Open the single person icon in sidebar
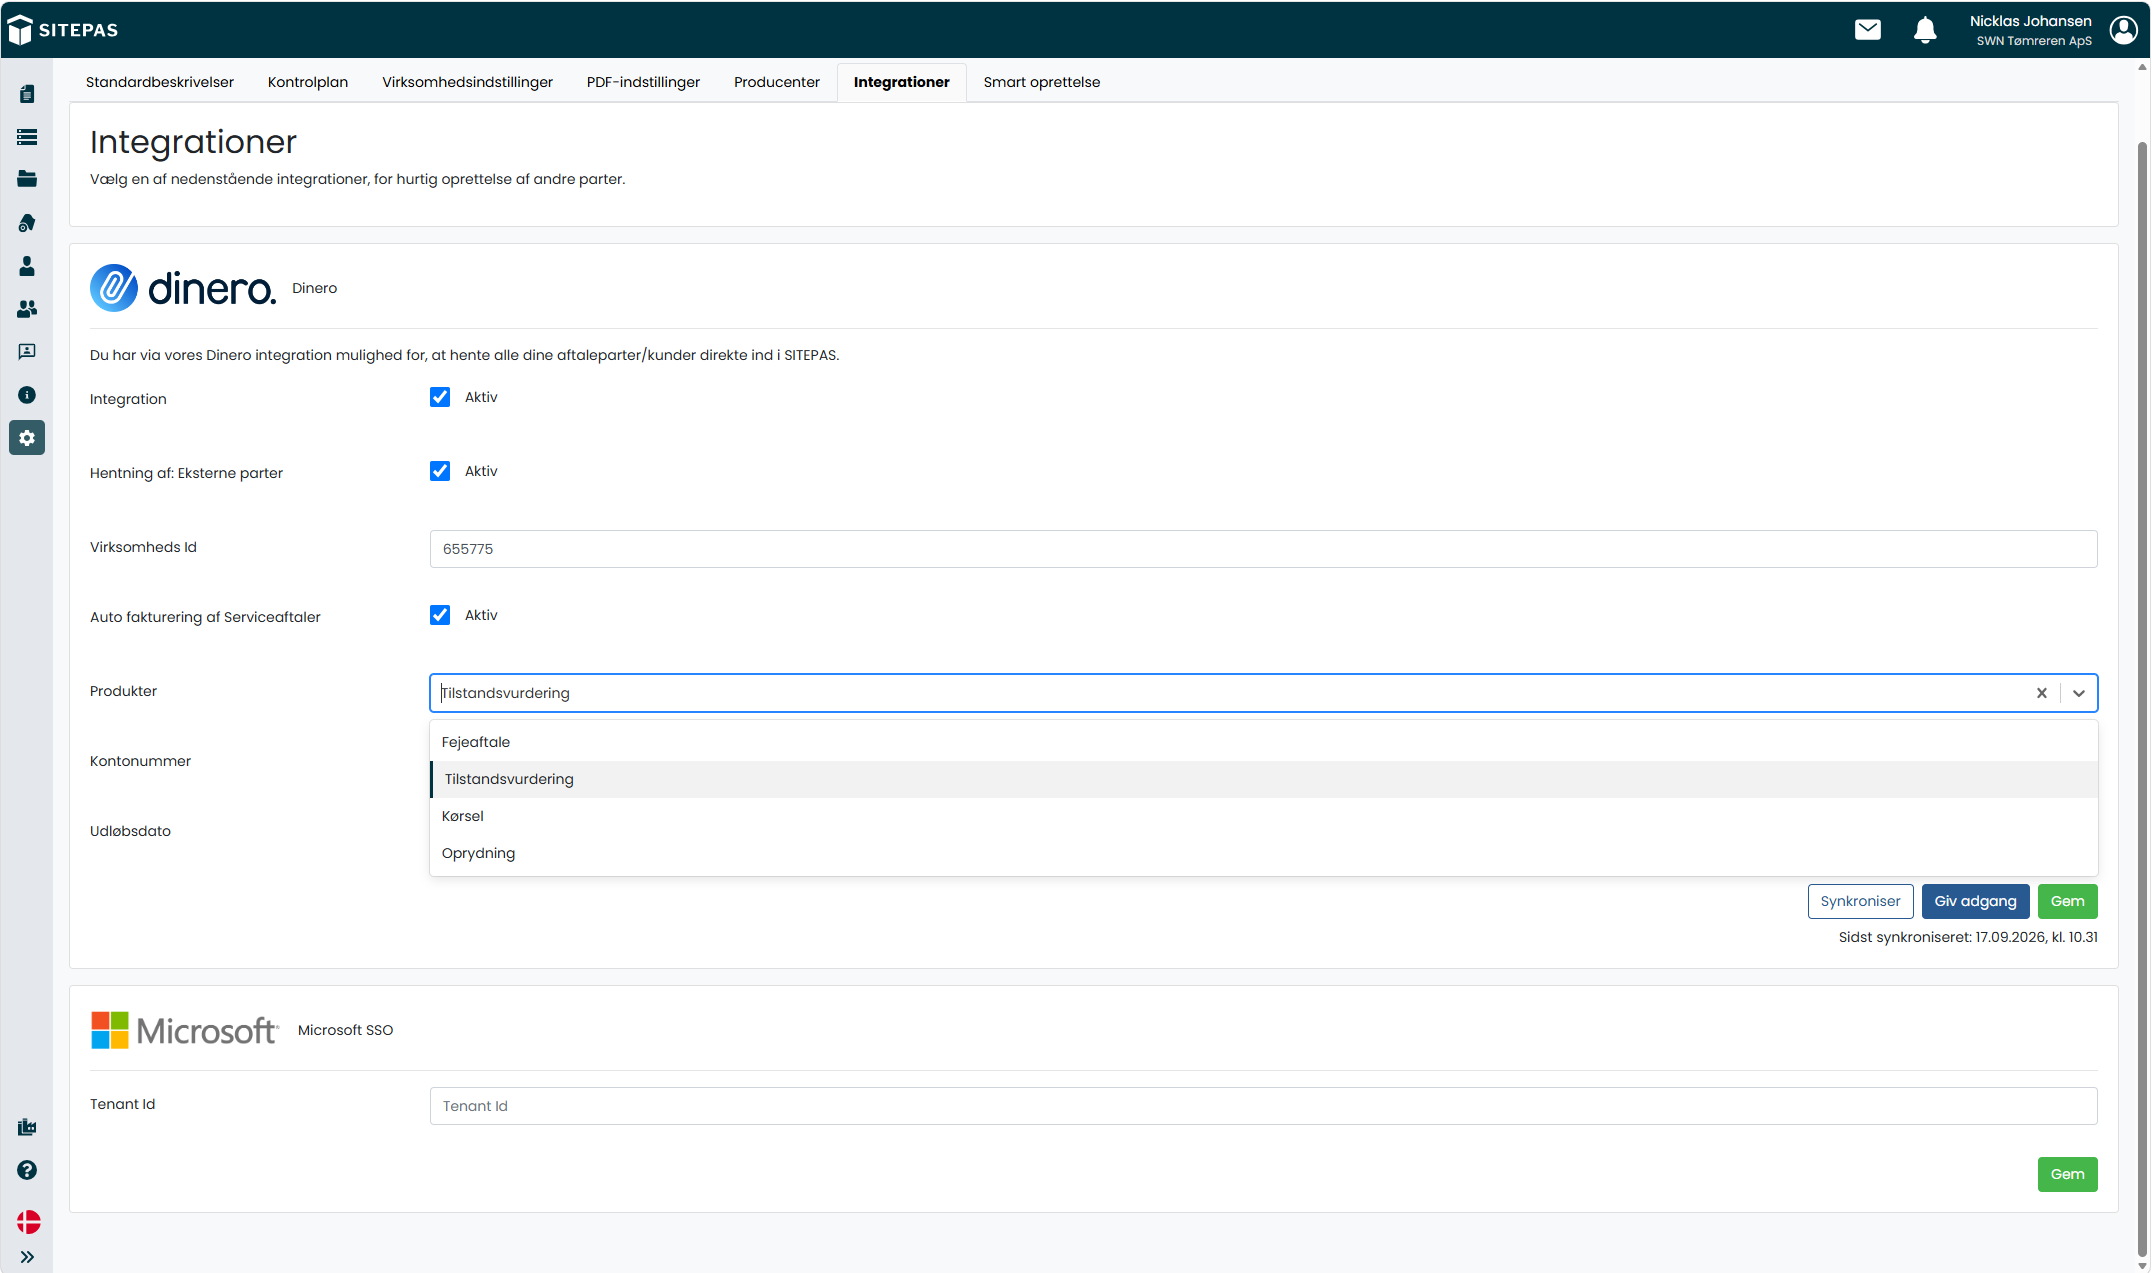Viewport: 2152px width, 1273px height. (27, 266)
